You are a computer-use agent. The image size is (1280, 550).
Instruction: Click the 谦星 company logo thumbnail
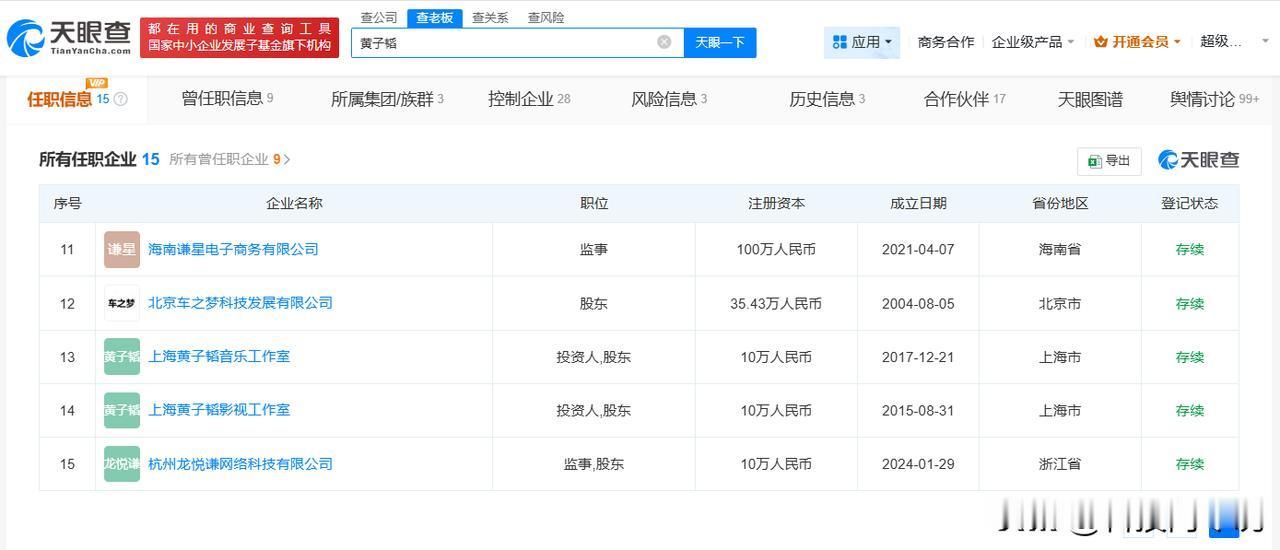coord(122,249)
